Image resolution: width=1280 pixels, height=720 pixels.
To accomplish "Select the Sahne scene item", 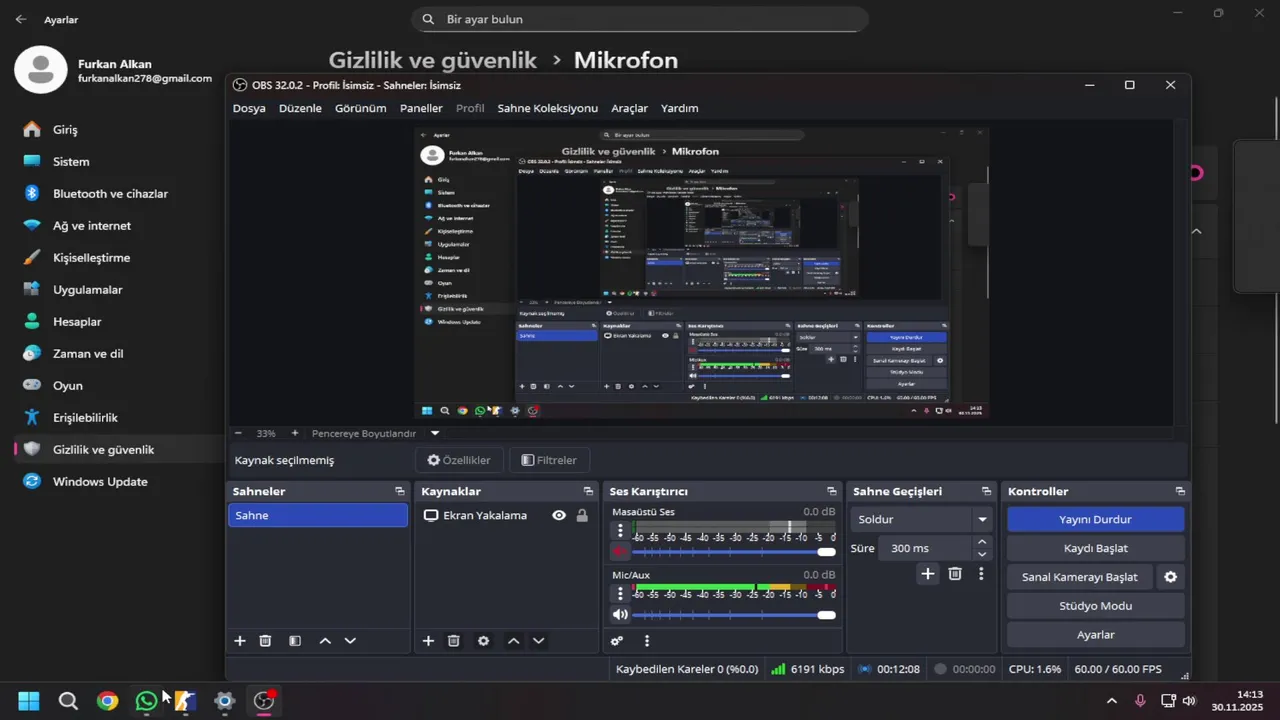I will tap(318, 515).
